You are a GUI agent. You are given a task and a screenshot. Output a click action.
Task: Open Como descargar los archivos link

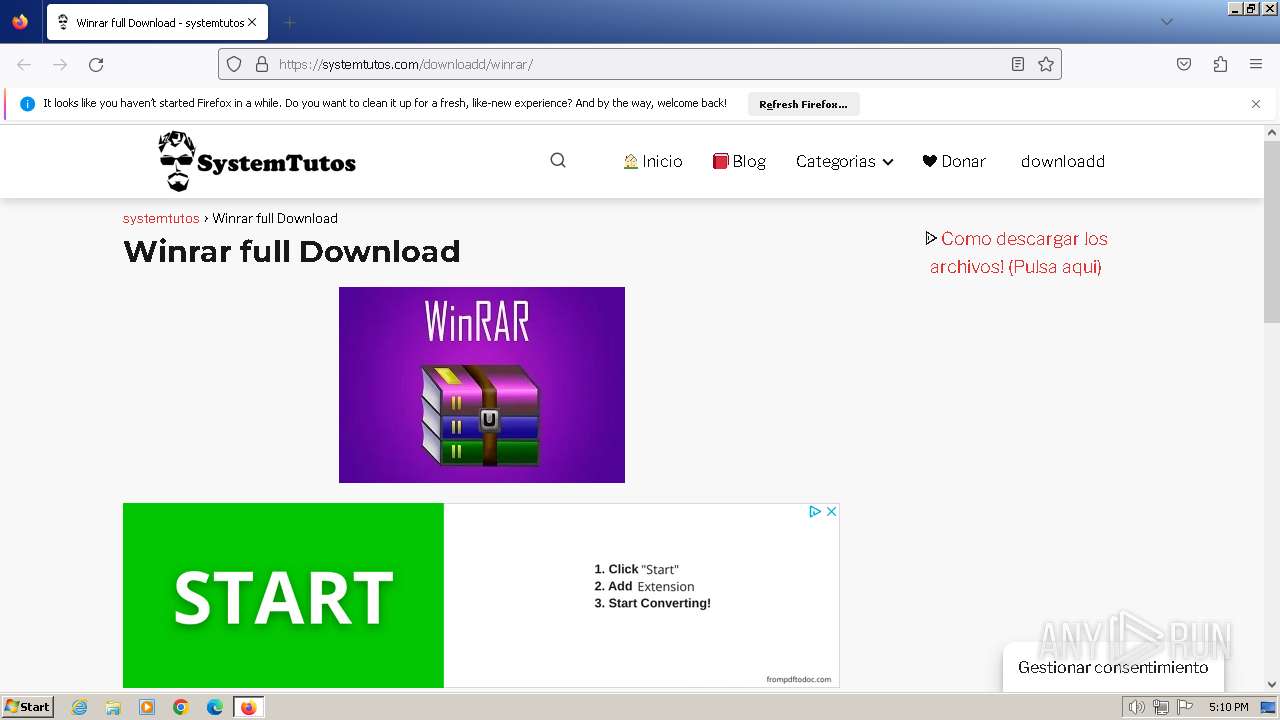[1016, 252]
